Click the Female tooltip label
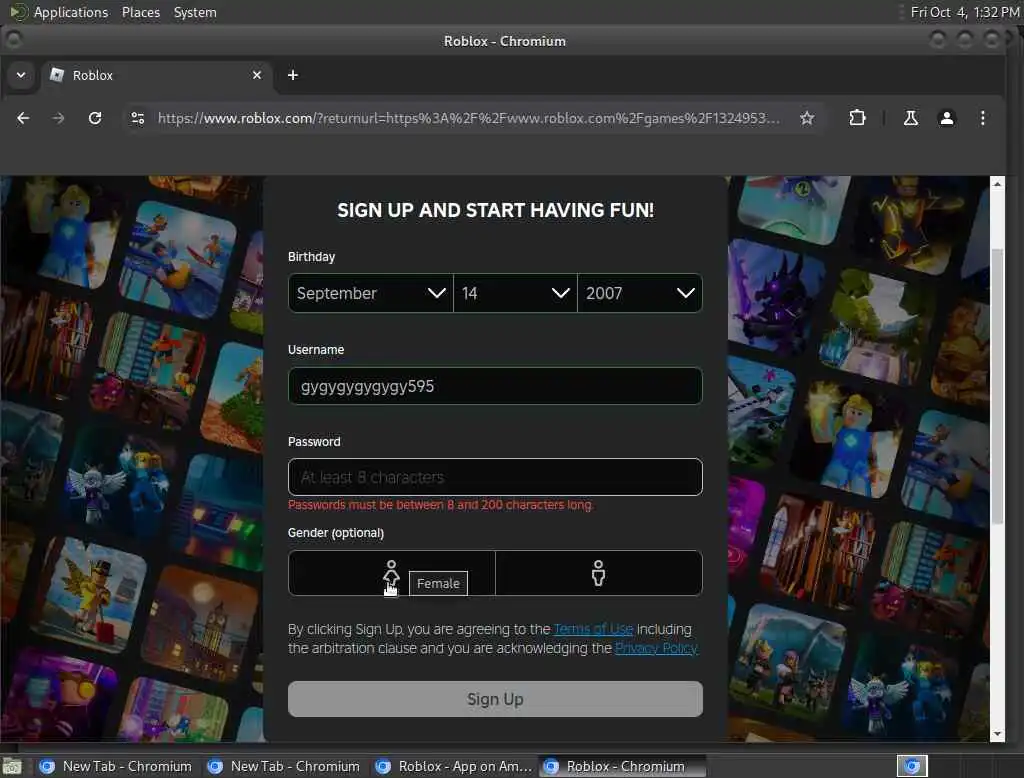Viewport: 1024px width, 778px height. tap(438, 583)
